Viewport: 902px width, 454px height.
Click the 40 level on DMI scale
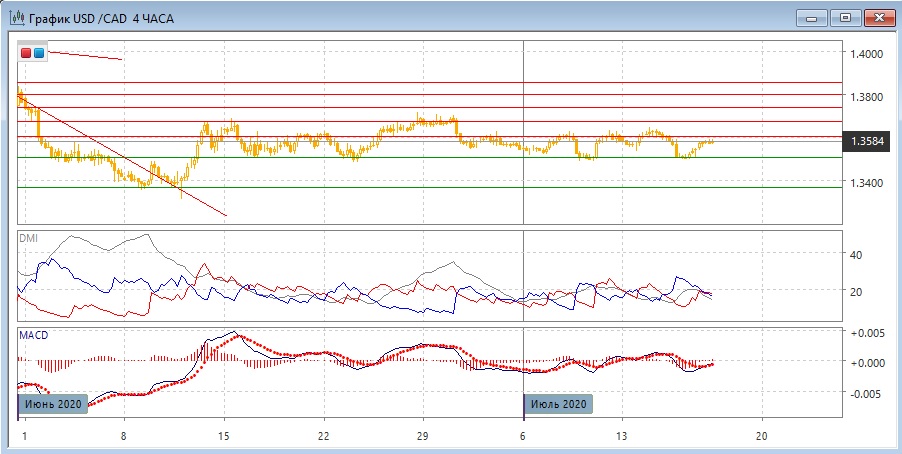point(855,255)
